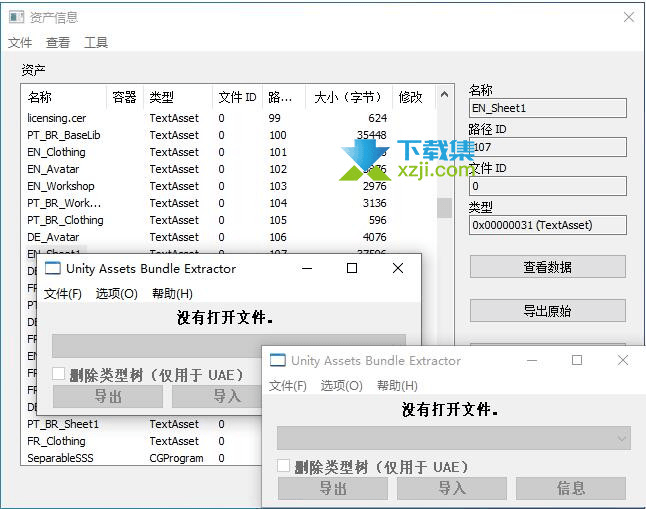Click the front-most Unity Assets Bundle Extractor title icon
Screen dimensions: 646x509
coord(278,360)
